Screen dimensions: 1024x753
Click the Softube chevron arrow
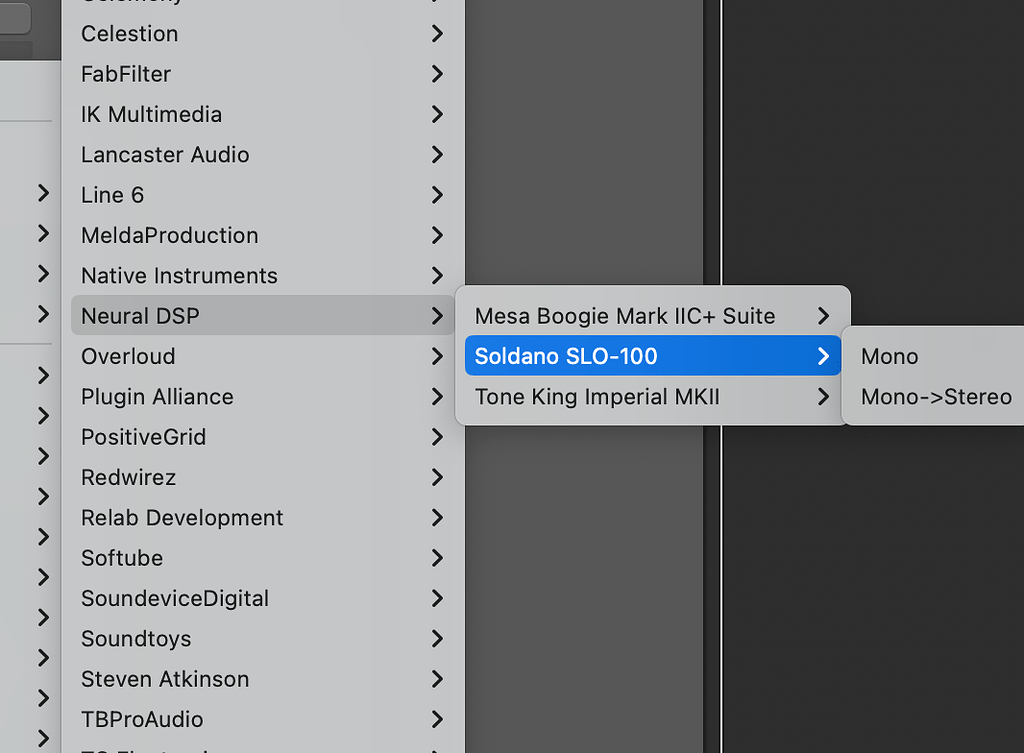coord(437,558)
